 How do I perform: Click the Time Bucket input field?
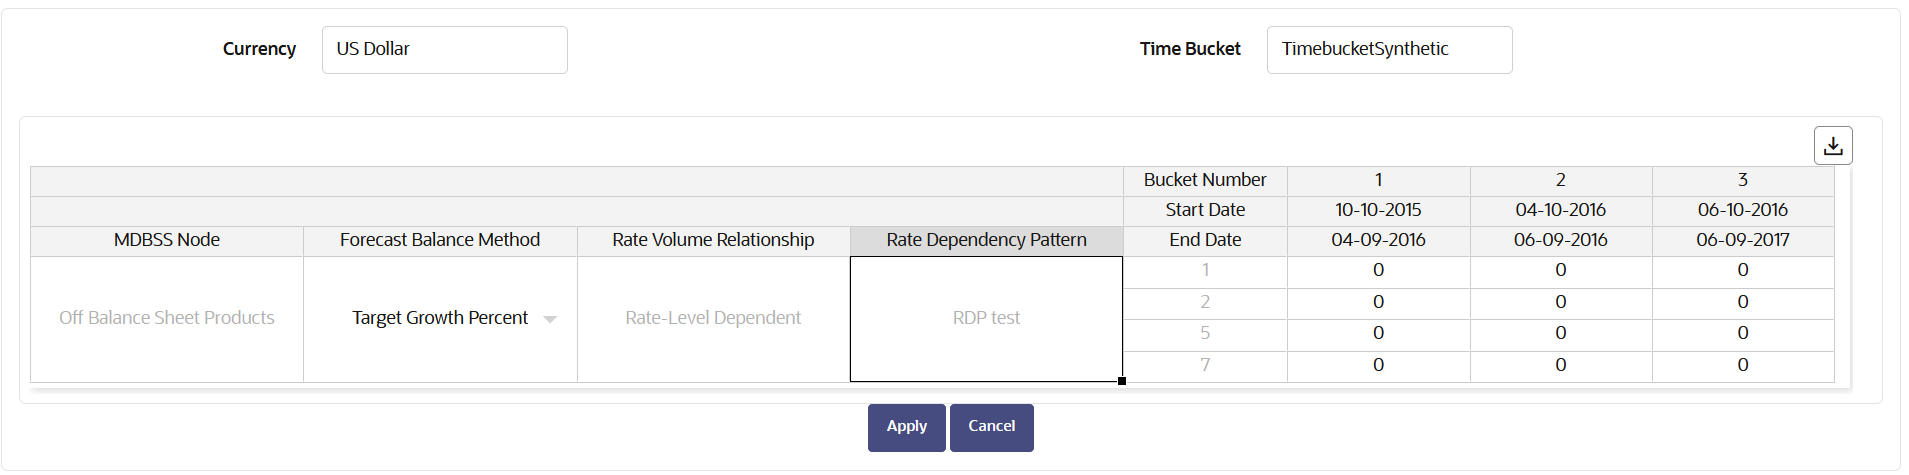[x=1388, y=50]
